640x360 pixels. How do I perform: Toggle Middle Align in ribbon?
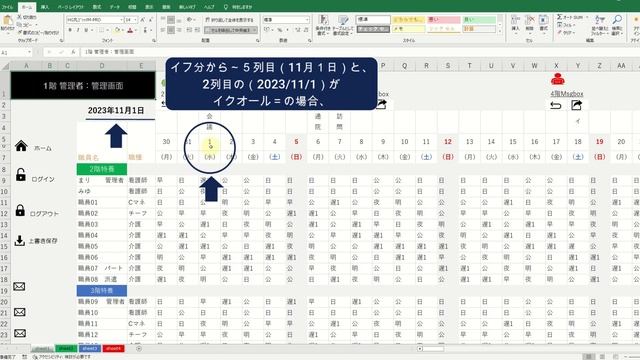point(171,20)
